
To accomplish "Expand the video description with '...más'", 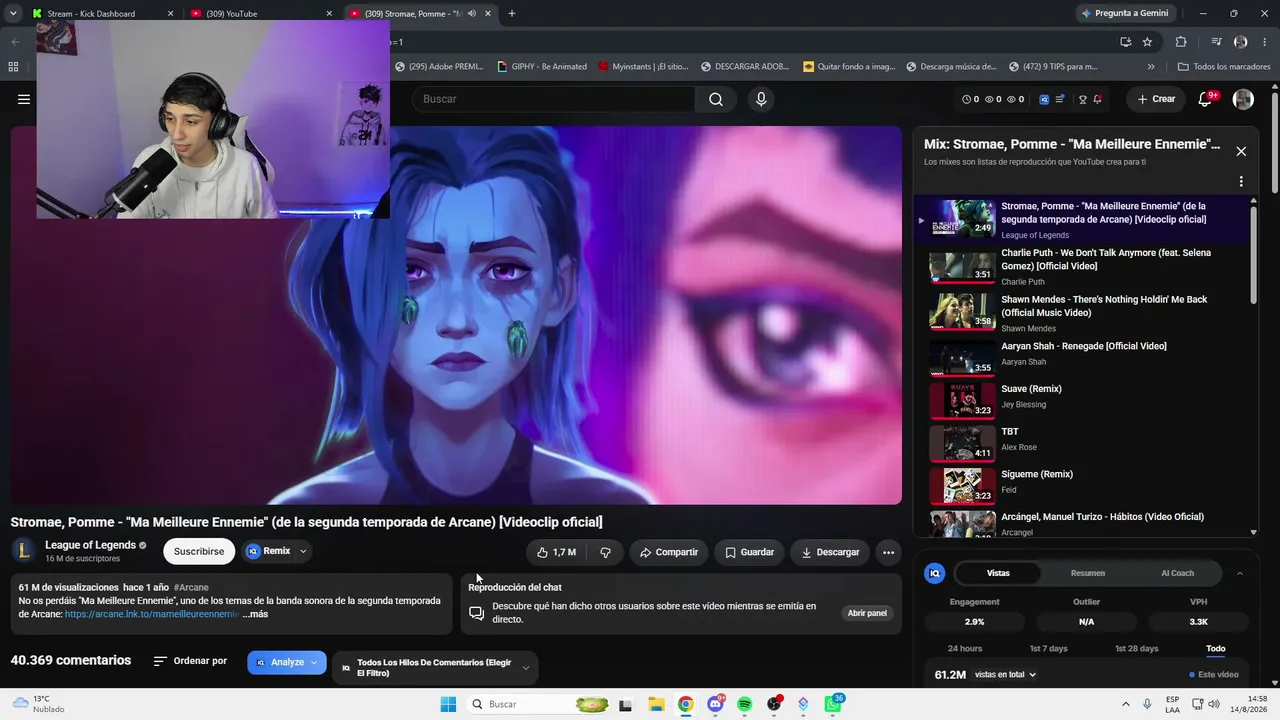I will pos(255,614).
